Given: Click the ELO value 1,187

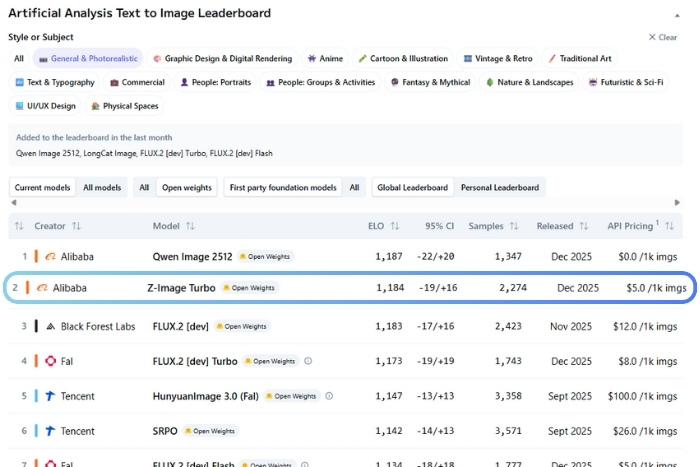Looking at the screenshot, I should click(389, 257).
